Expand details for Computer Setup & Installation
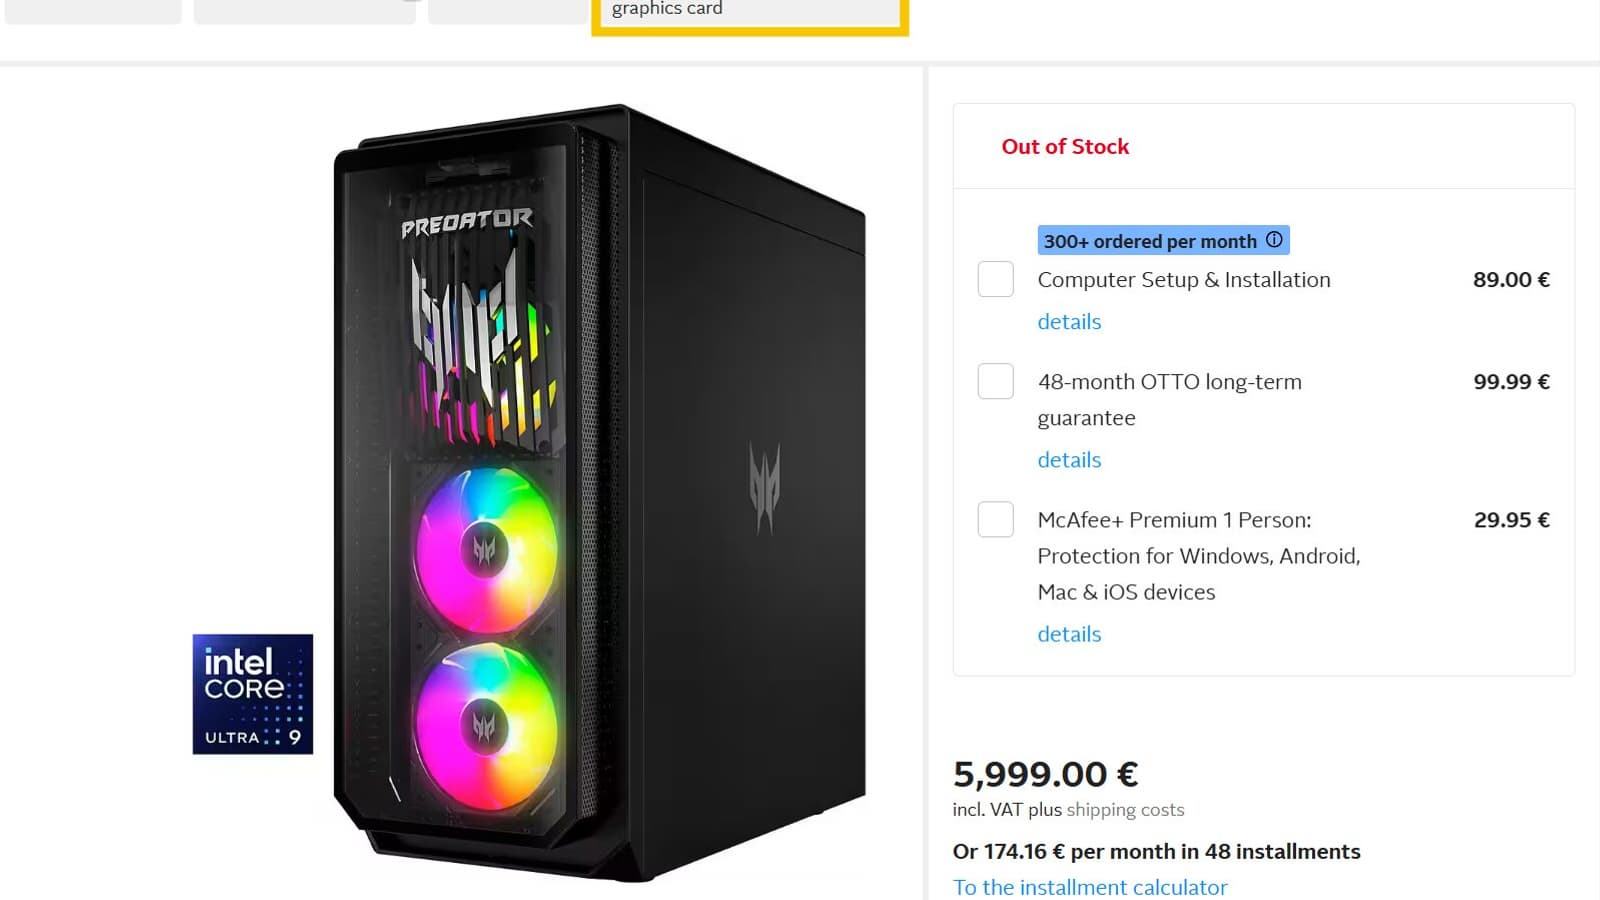Image resolution: width=1600 pixels, height=900 pixels. (1069, 322)
